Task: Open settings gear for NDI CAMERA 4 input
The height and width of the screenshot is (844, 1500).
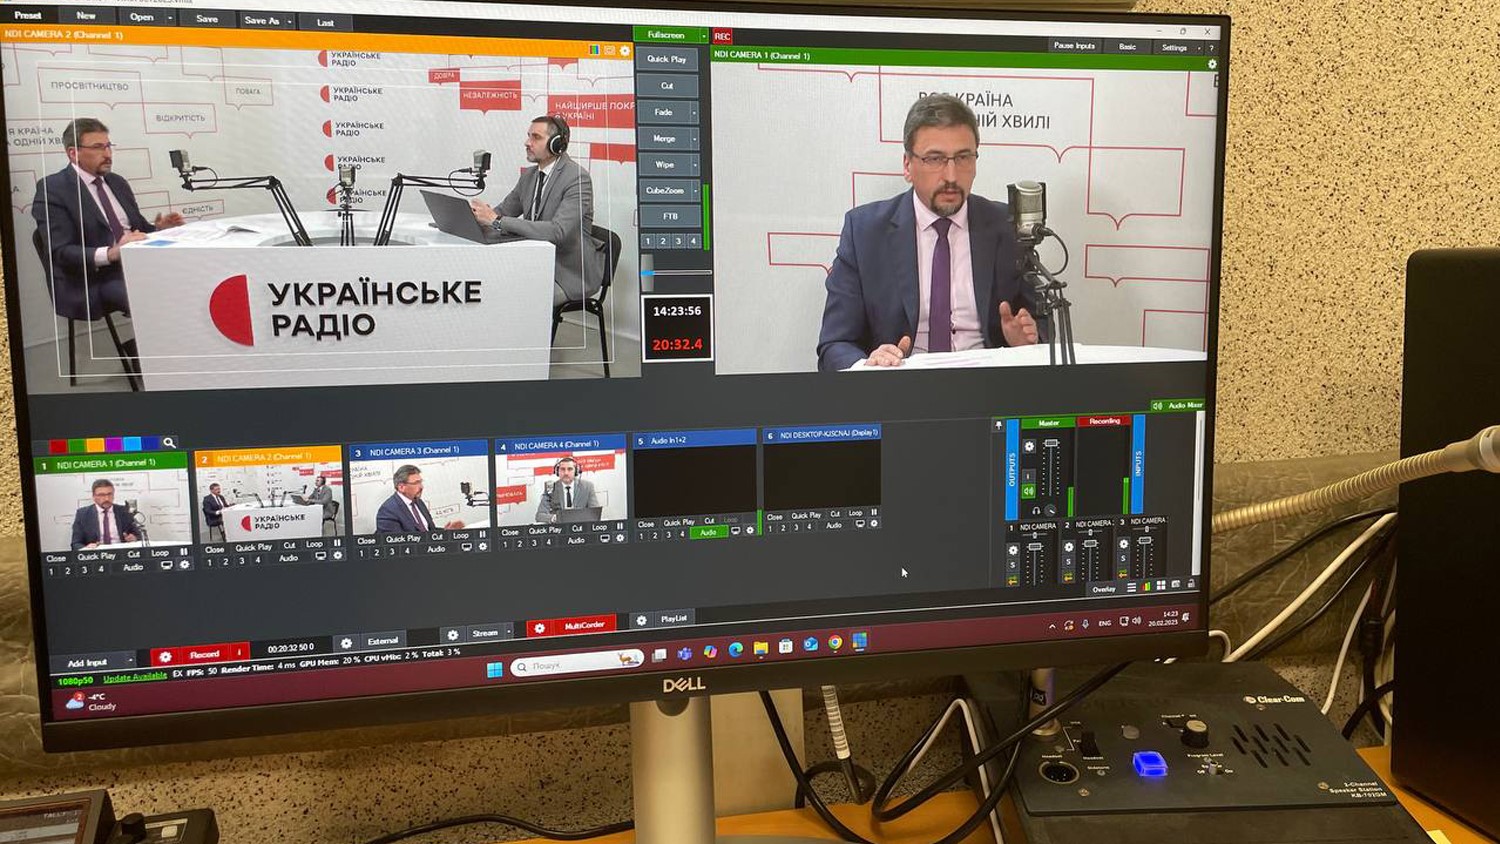Action: 620,538
